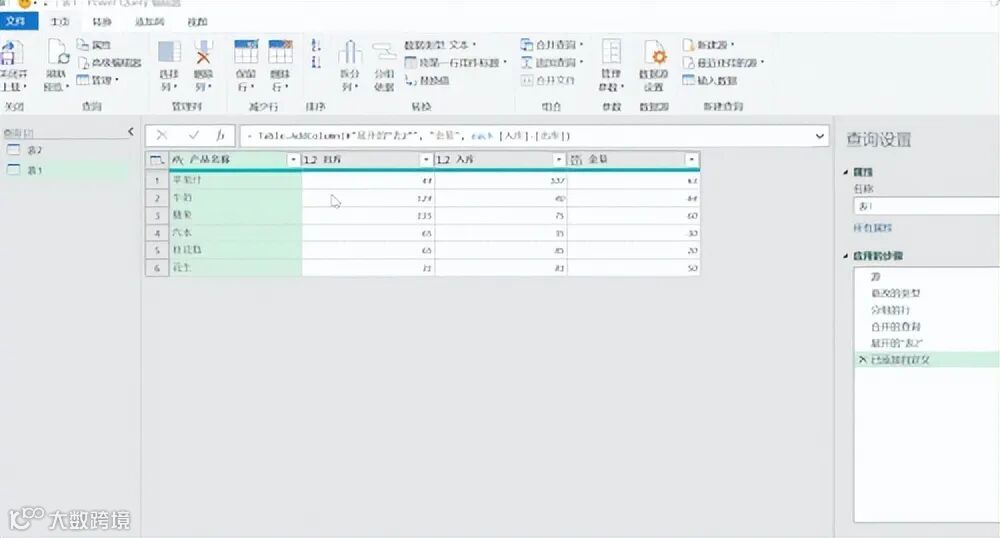Click Use First Row as Headers
The image size is (1000, 538).
point(455,62)
